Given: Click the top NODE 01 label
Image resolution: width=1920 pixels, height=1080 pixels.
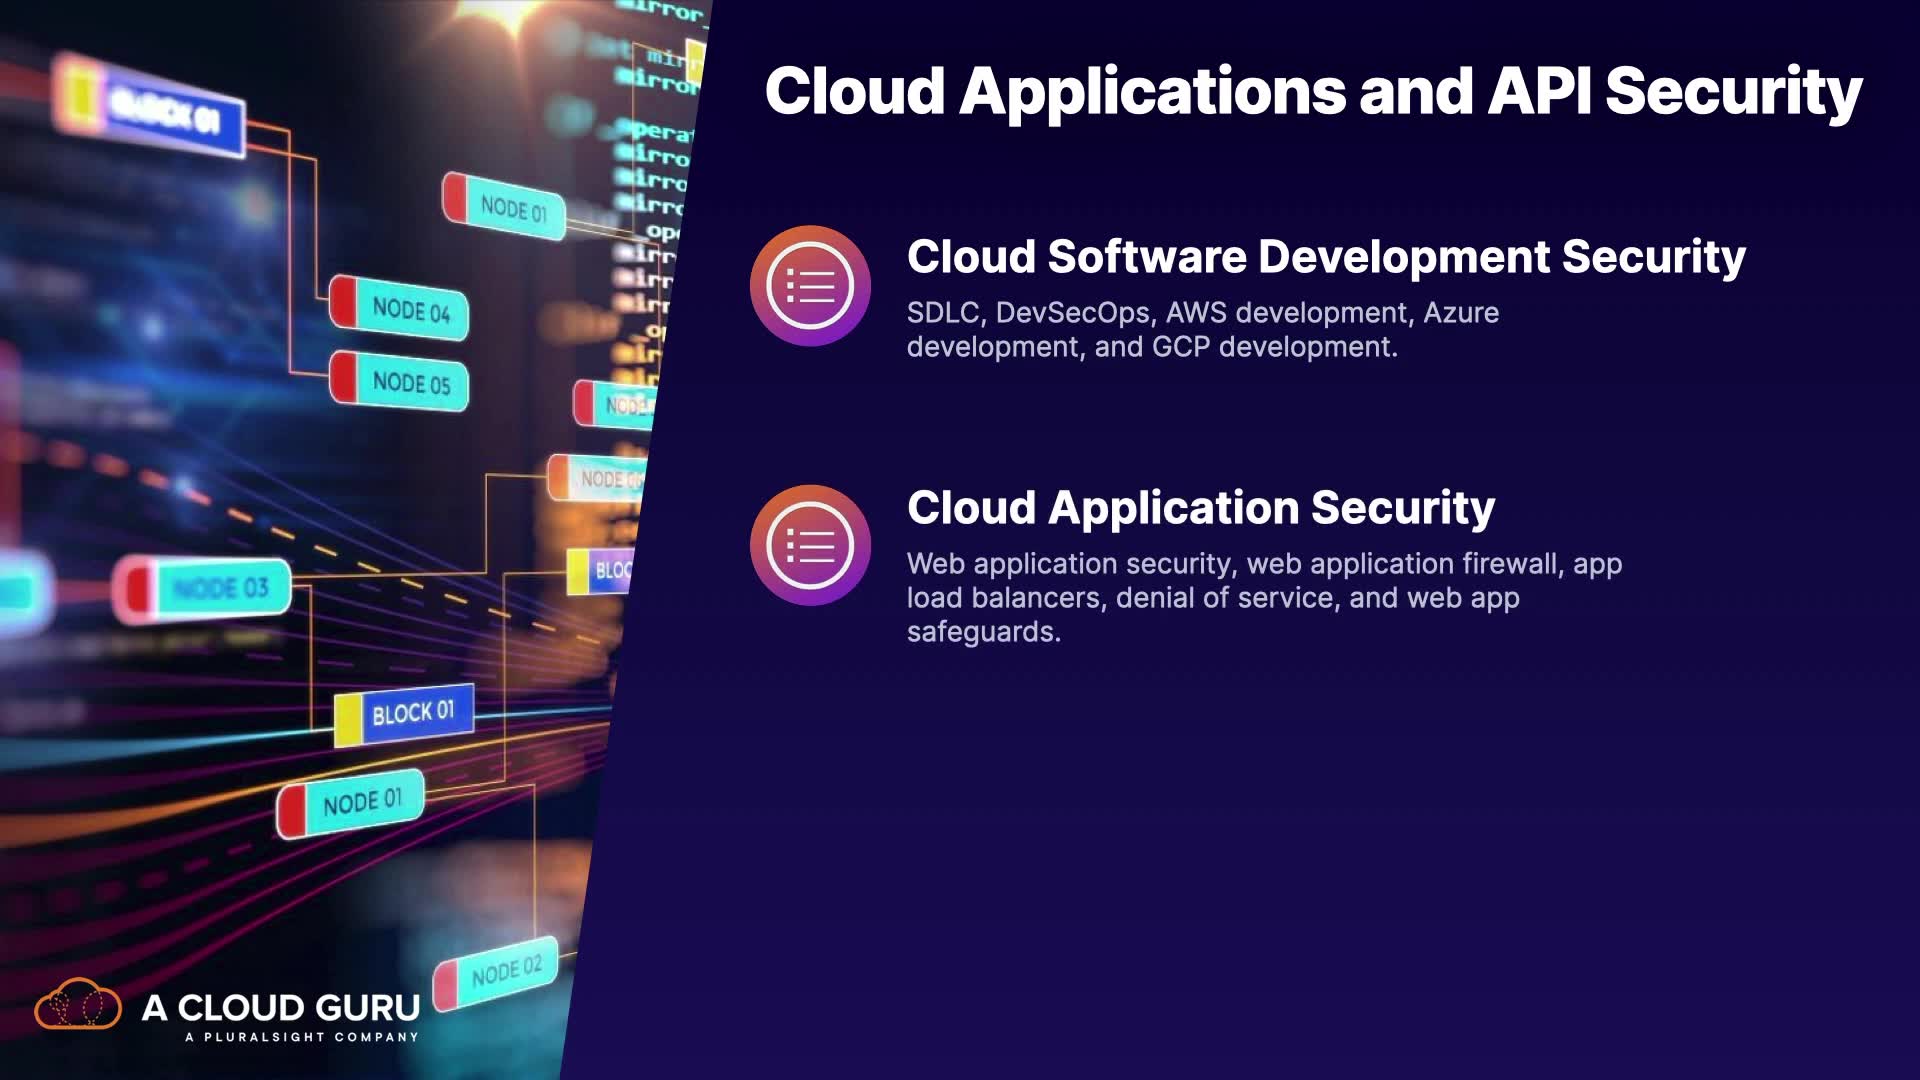Looking at the screenshot, I should (513, 209).
